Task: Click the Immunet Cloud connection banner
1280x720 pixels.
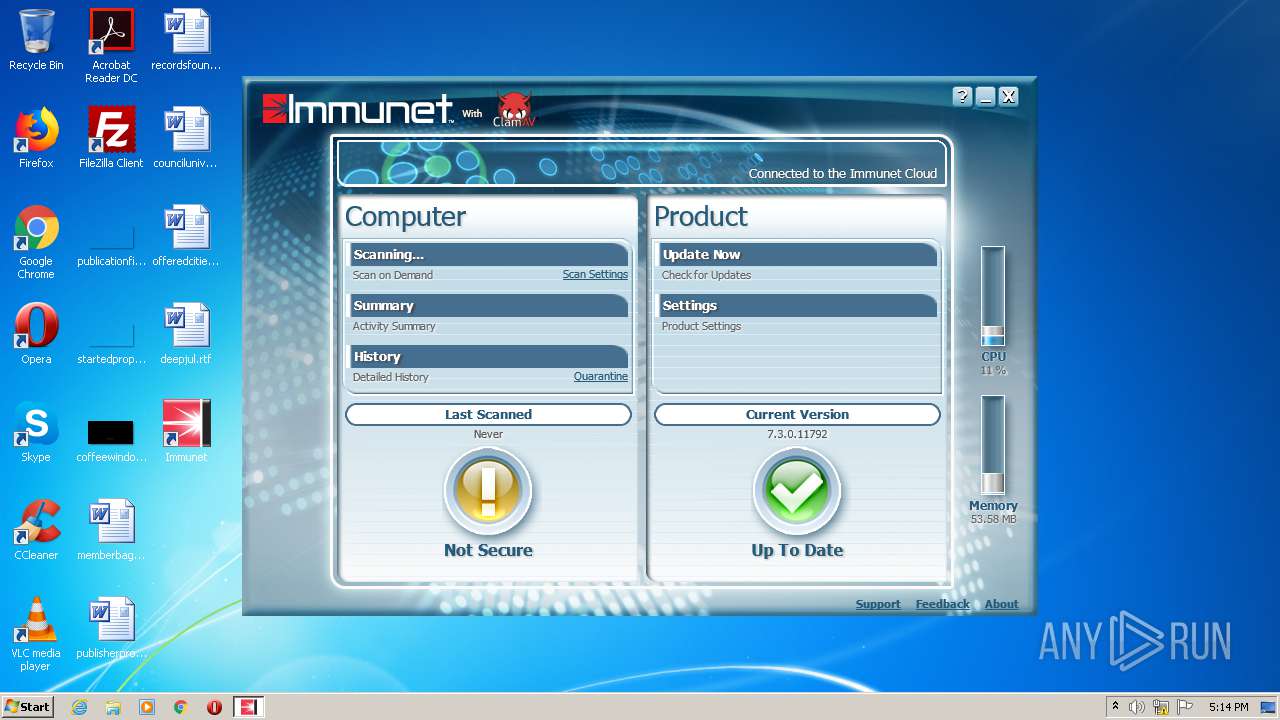Action: click(642, 162)
